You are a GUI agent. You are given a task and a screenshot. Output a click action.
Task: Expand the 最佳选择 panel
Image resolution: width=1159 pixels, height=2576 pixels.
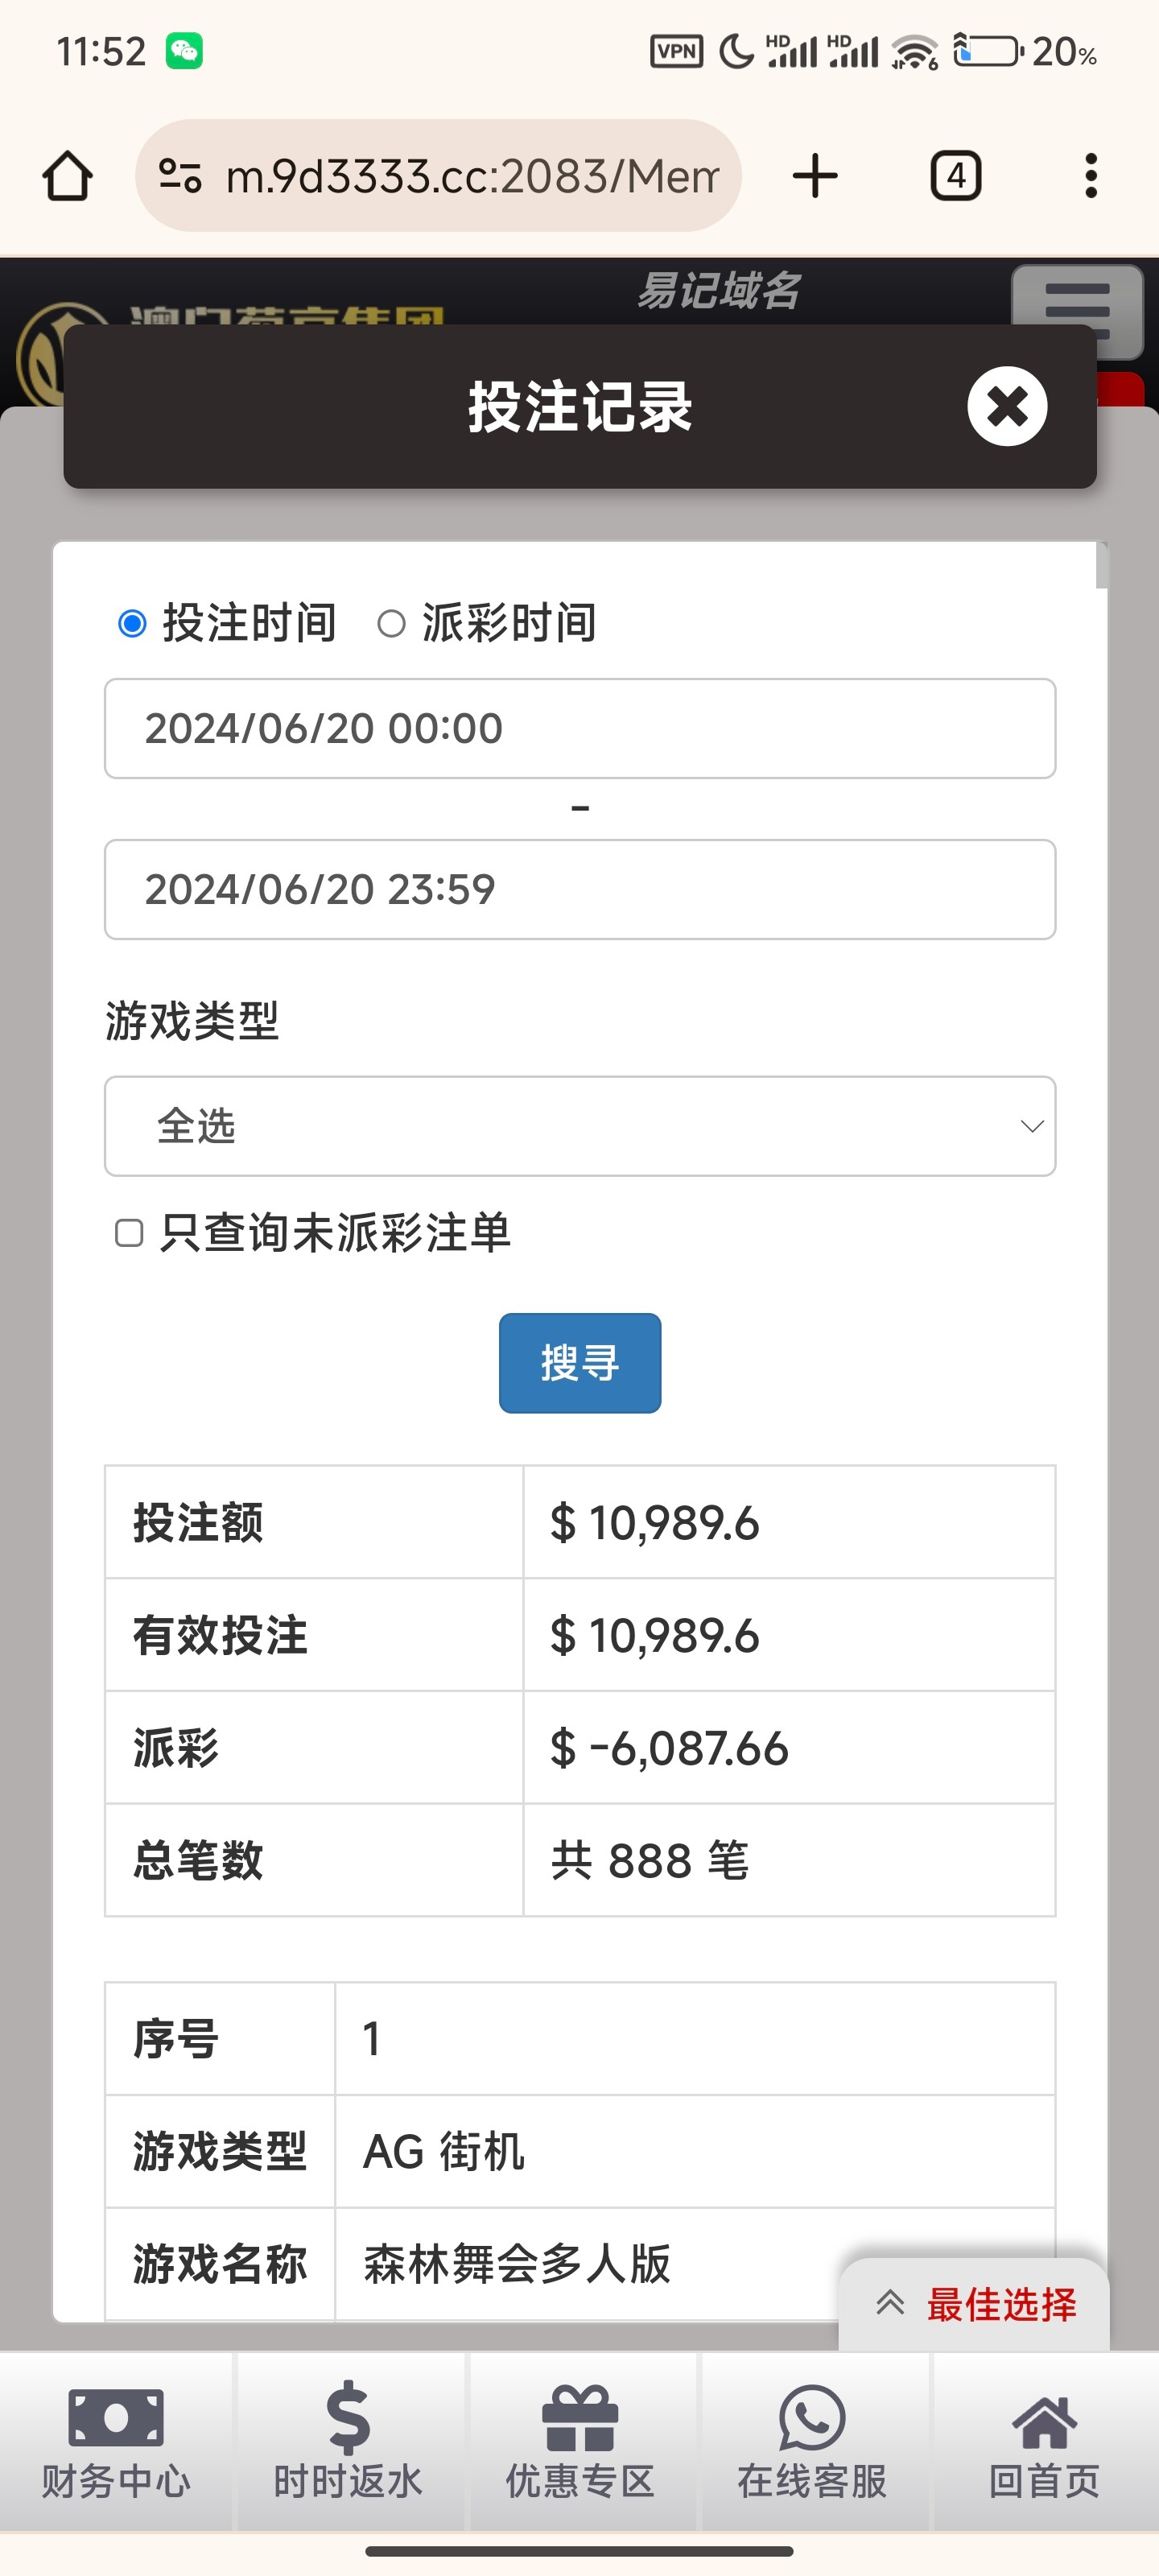tap(975, 2304)
